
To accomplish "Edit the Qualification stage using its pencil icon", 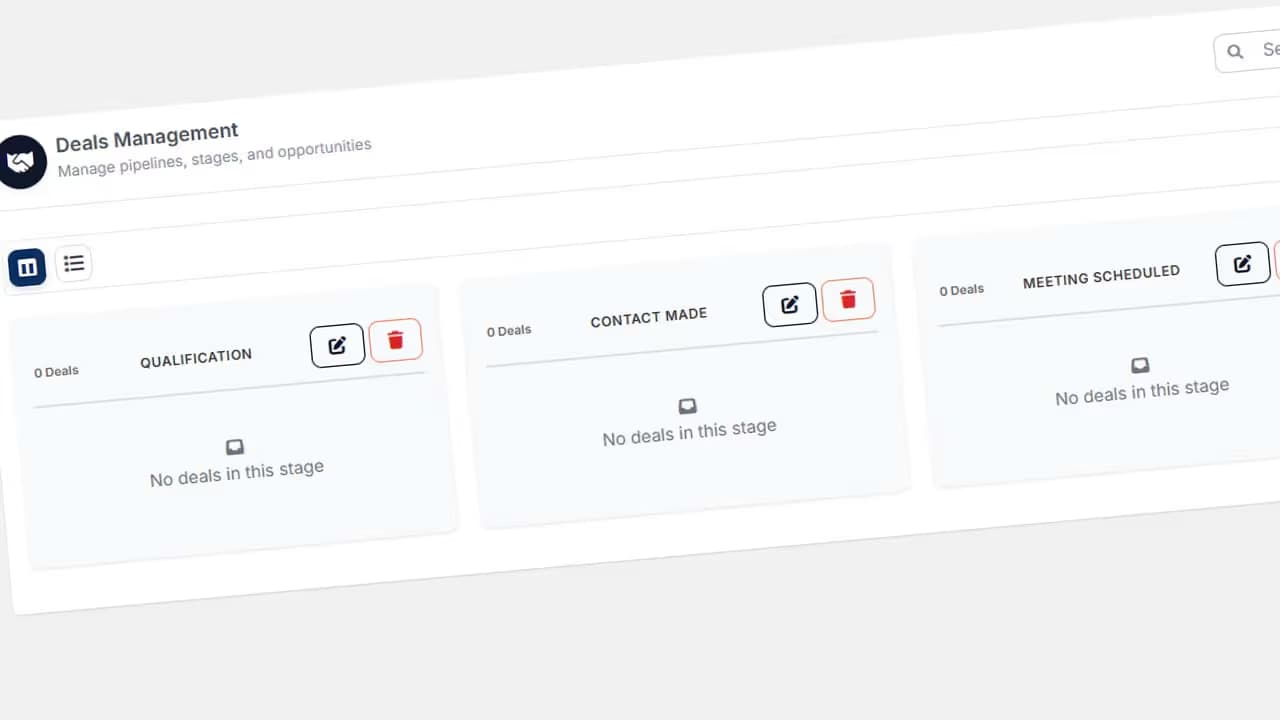I will [x=337, y=344].
